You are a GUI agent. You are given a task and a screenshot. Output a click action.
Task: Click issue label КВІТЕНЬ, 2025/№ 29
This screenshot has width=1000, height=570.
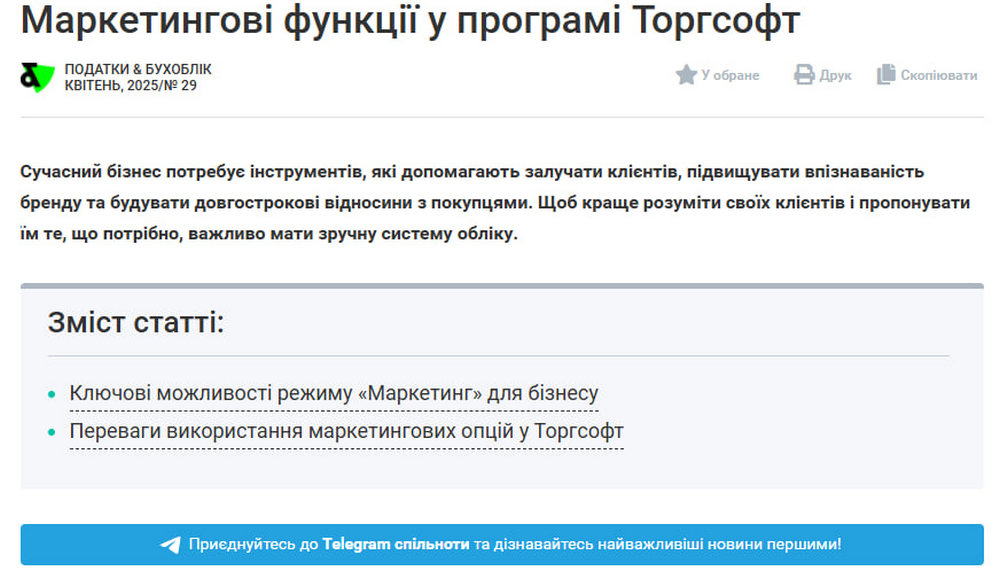tap(131, 85)
